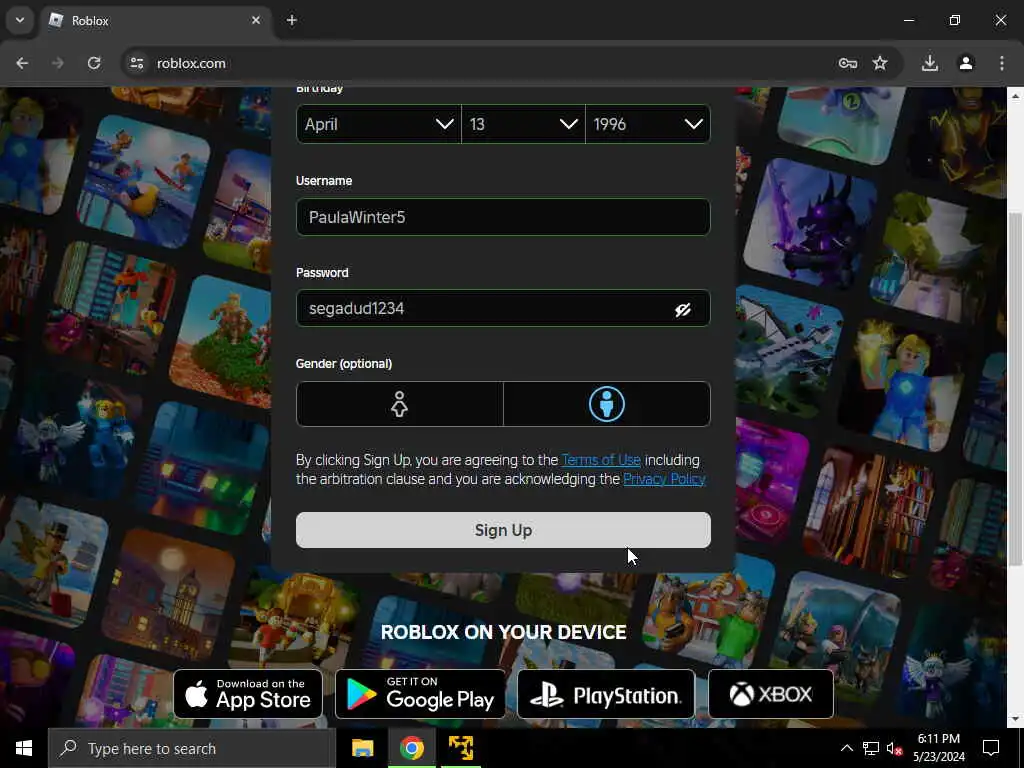Viewport: 1024px width, 768px height.
Task: Select the Roblox browser tab
Action: click(157, 21)
